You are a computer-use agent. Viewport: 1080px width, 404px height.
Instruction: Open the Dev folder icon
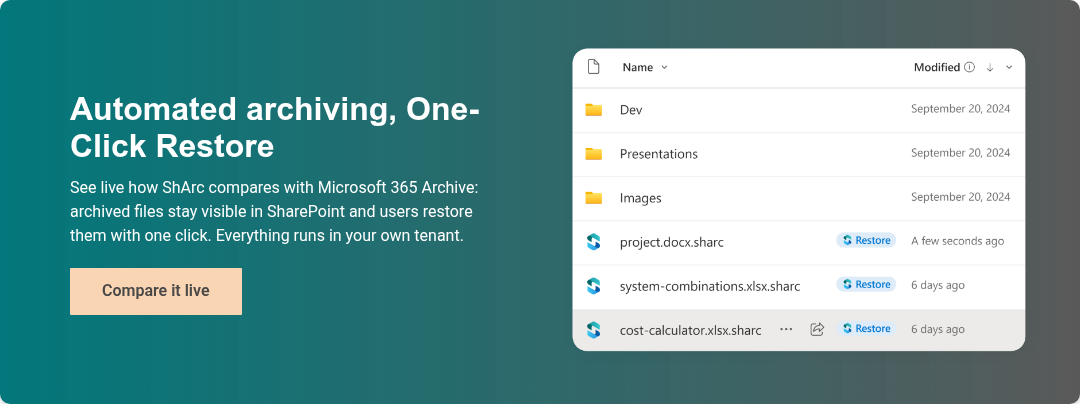[593, 109]
